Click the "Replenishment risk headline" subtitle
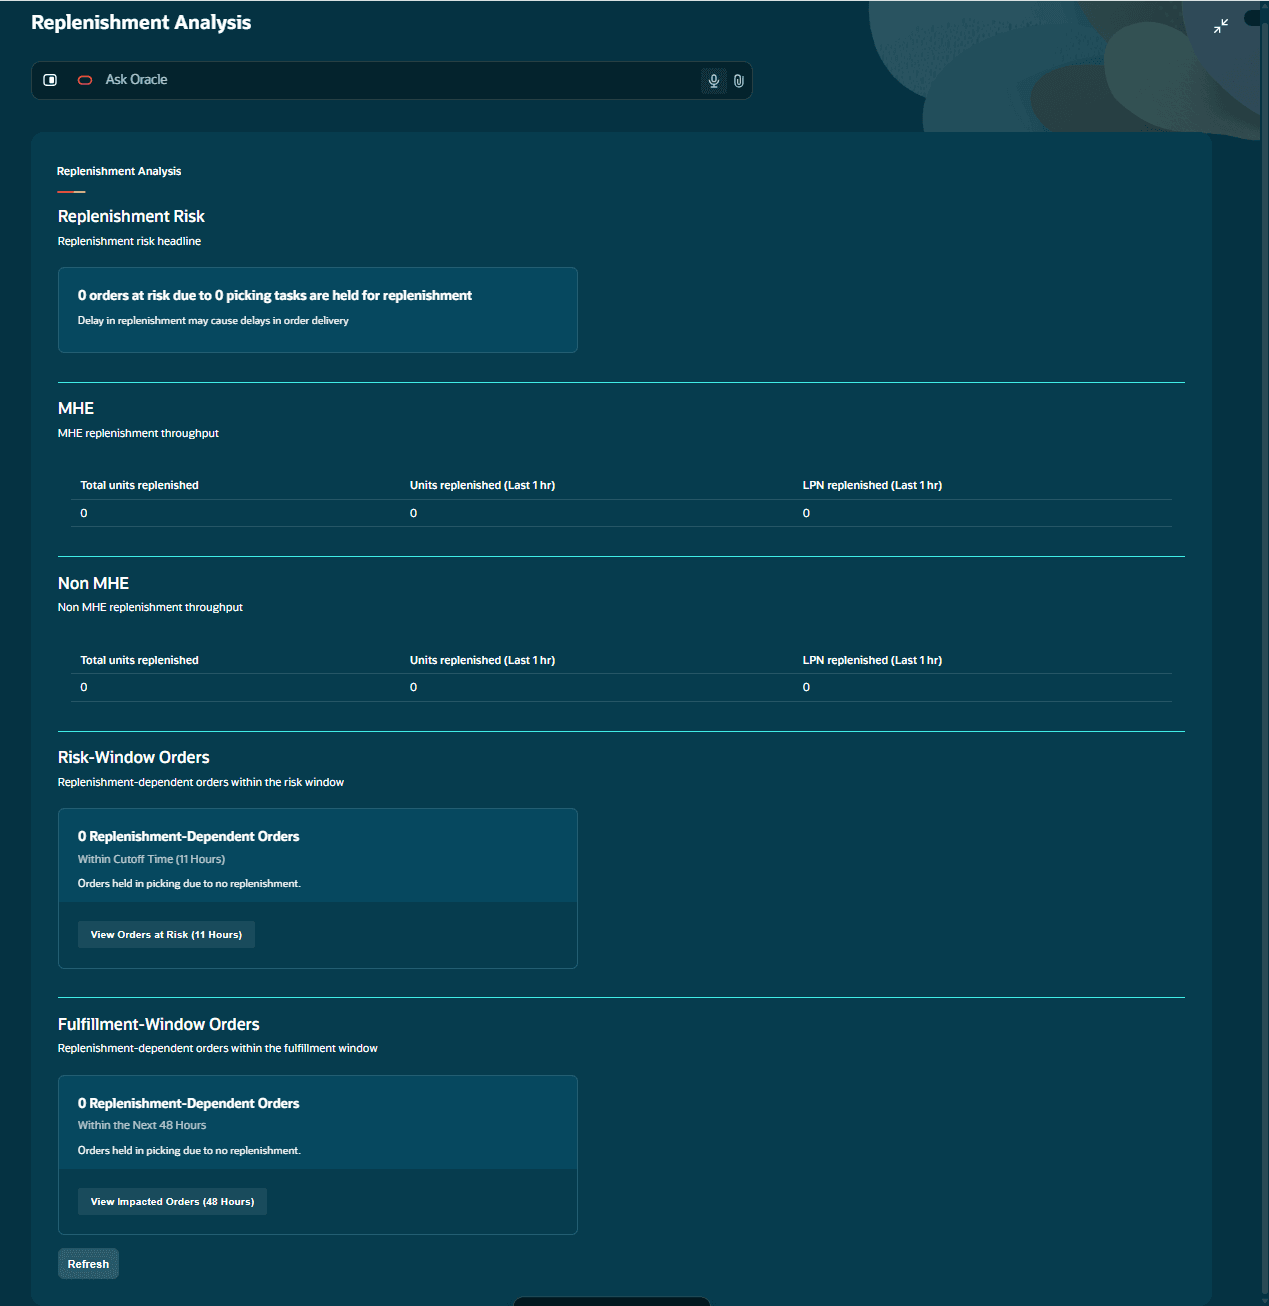 click(129, 241)
